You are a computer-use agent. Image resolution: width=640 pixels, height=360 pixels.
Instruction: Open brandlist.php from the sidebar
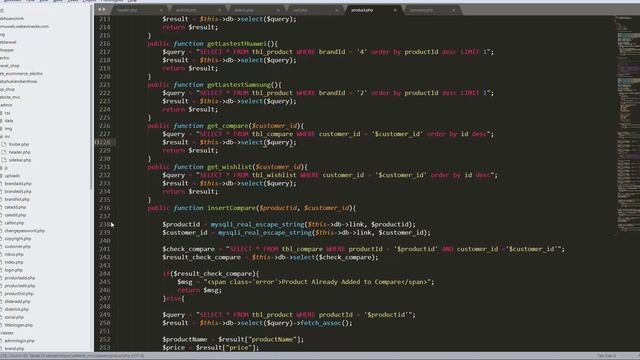click(x=17, y=199)
